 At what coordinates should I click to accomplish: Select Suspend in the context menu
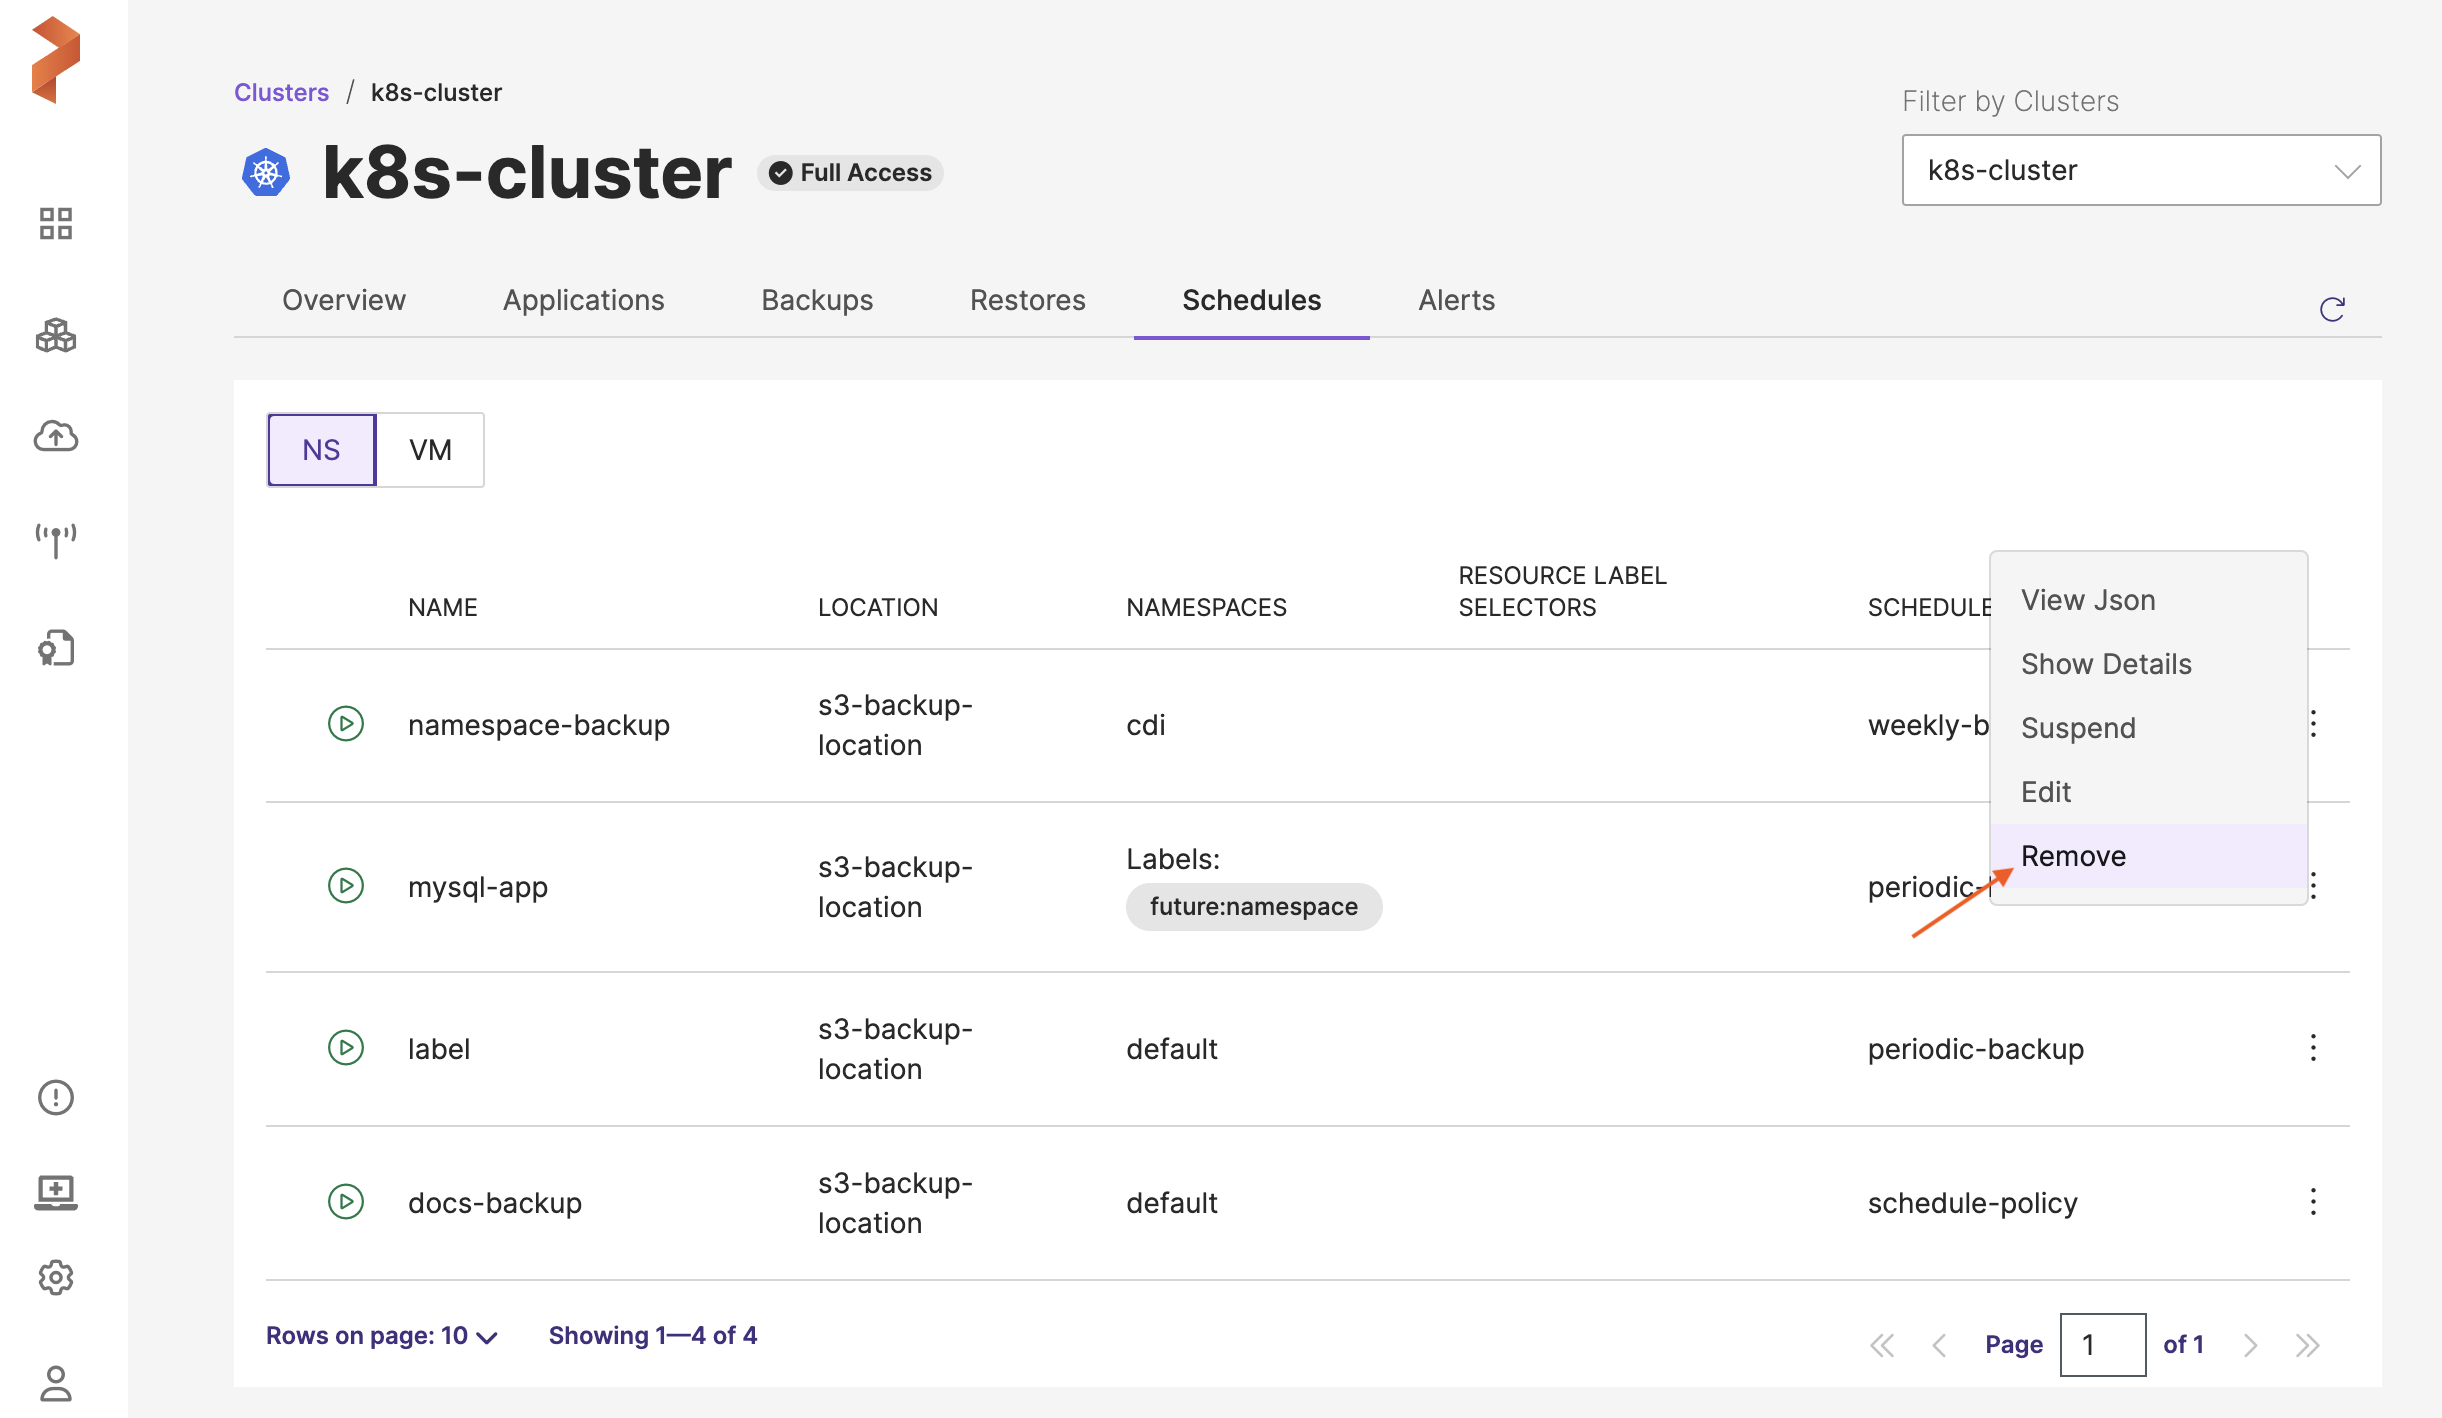coord(2078,728)
